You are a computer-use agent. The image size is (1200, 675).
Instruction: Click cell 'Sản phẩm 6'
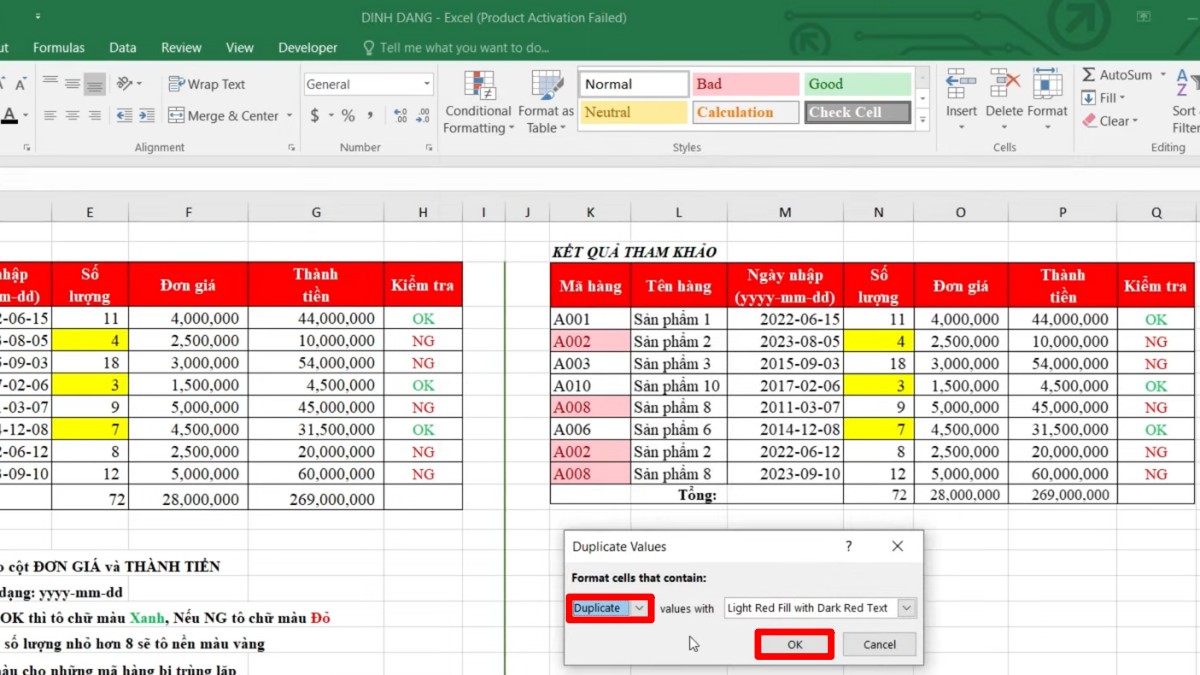pyautogui.click(x=679, y=430)
